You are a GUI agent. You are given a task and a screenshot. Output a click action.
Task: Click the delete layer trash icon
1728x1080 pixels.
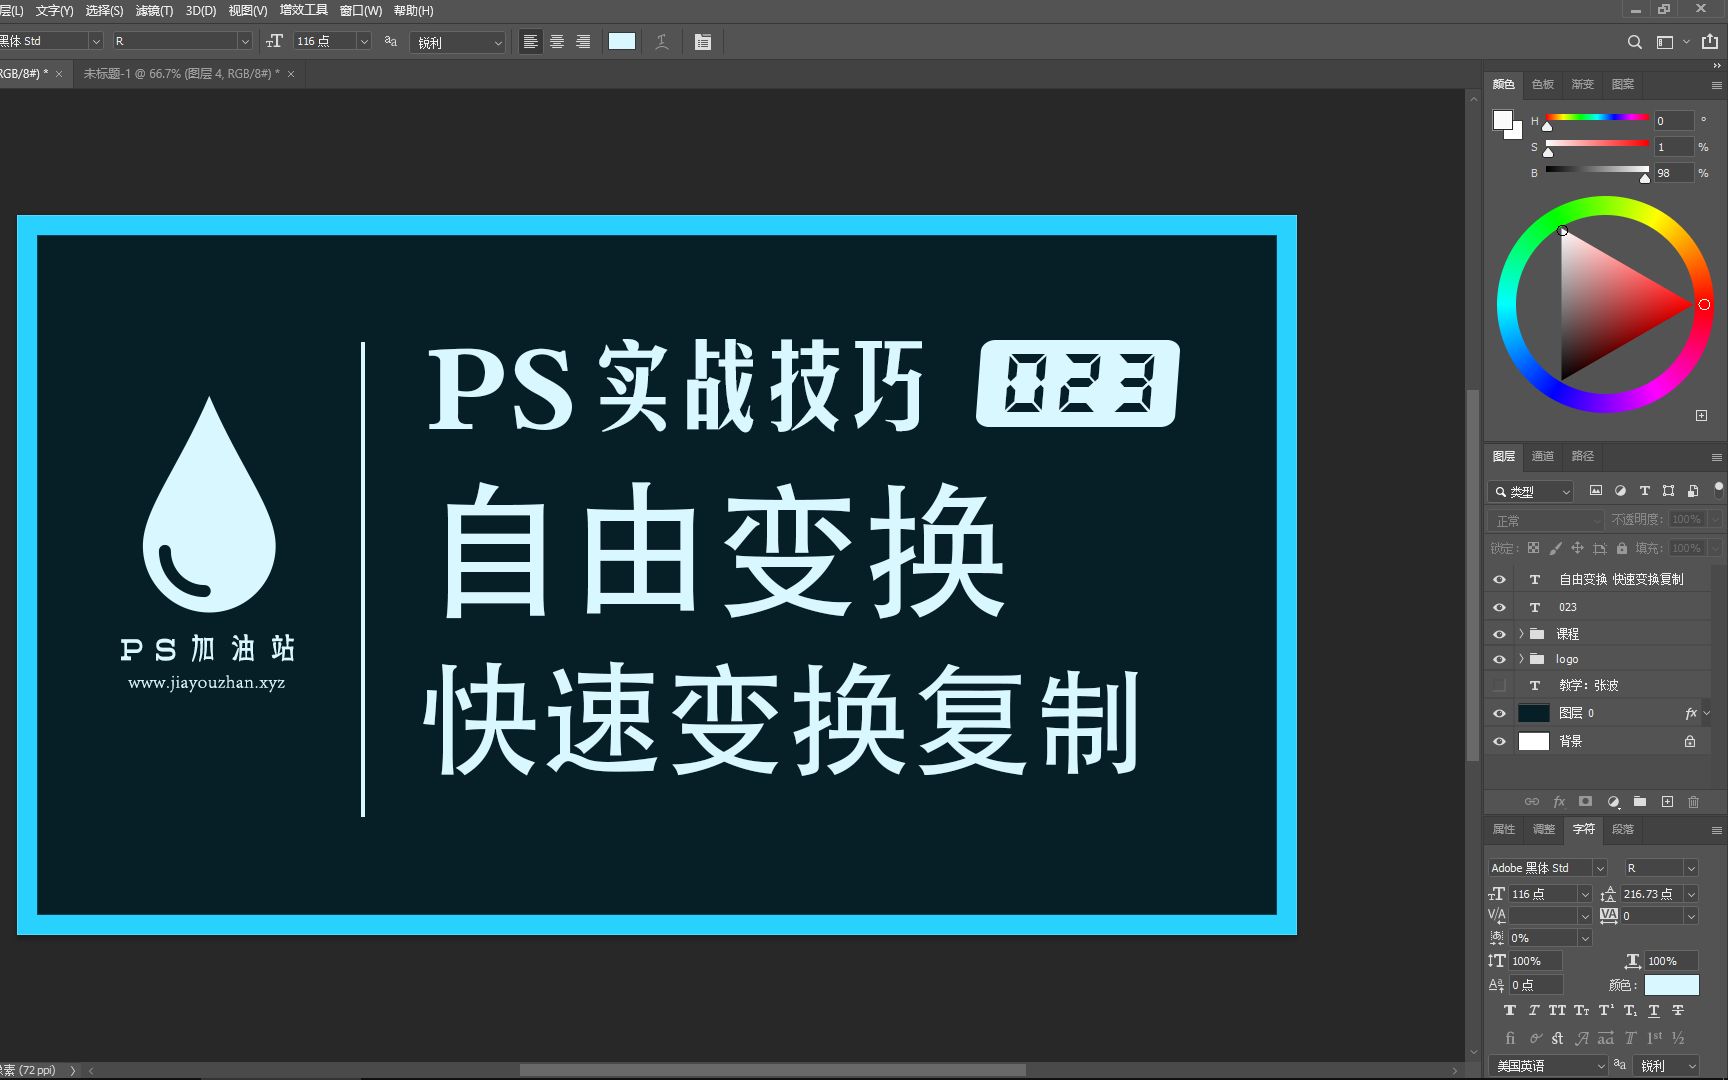point(1694,802)
